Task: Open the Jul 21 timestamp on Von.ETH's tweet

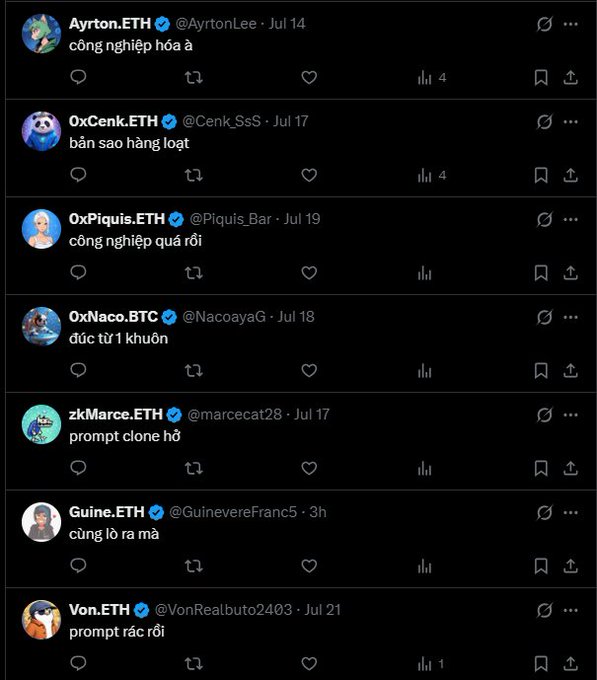Action: 323,610
